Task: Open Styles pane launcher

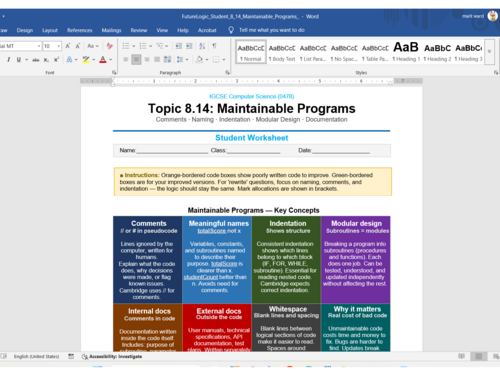Action: coord(496,72)
